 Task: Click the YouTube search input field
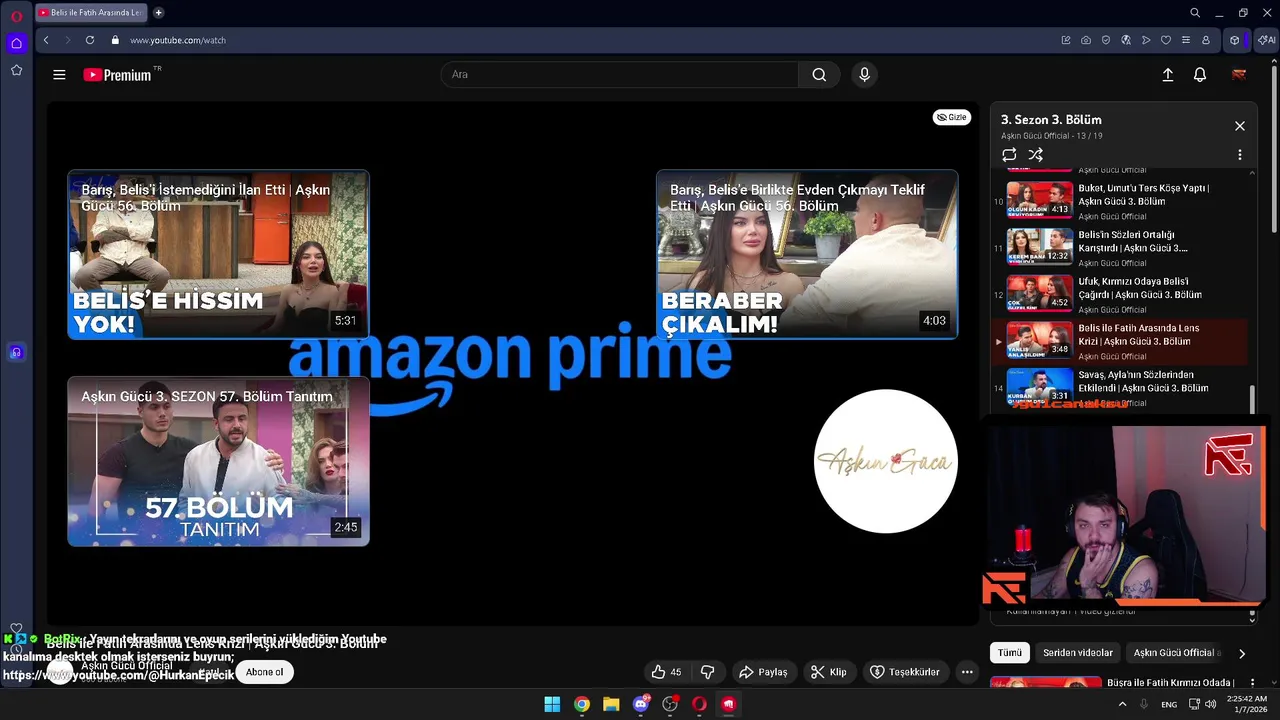620,74
